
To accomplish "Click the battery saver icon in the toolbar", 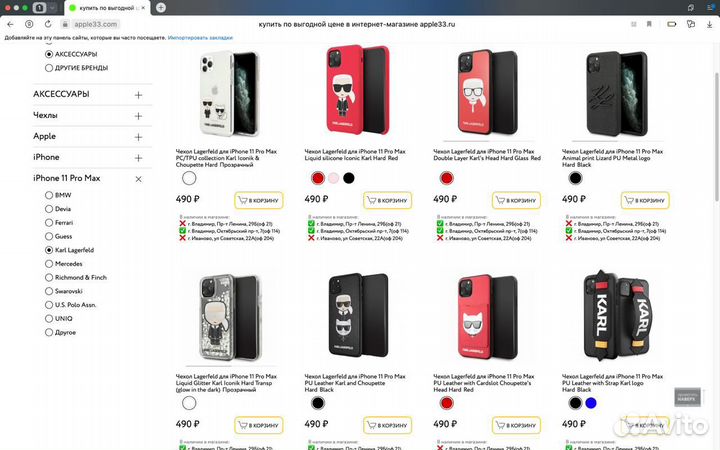I will [x=672, y=24].
